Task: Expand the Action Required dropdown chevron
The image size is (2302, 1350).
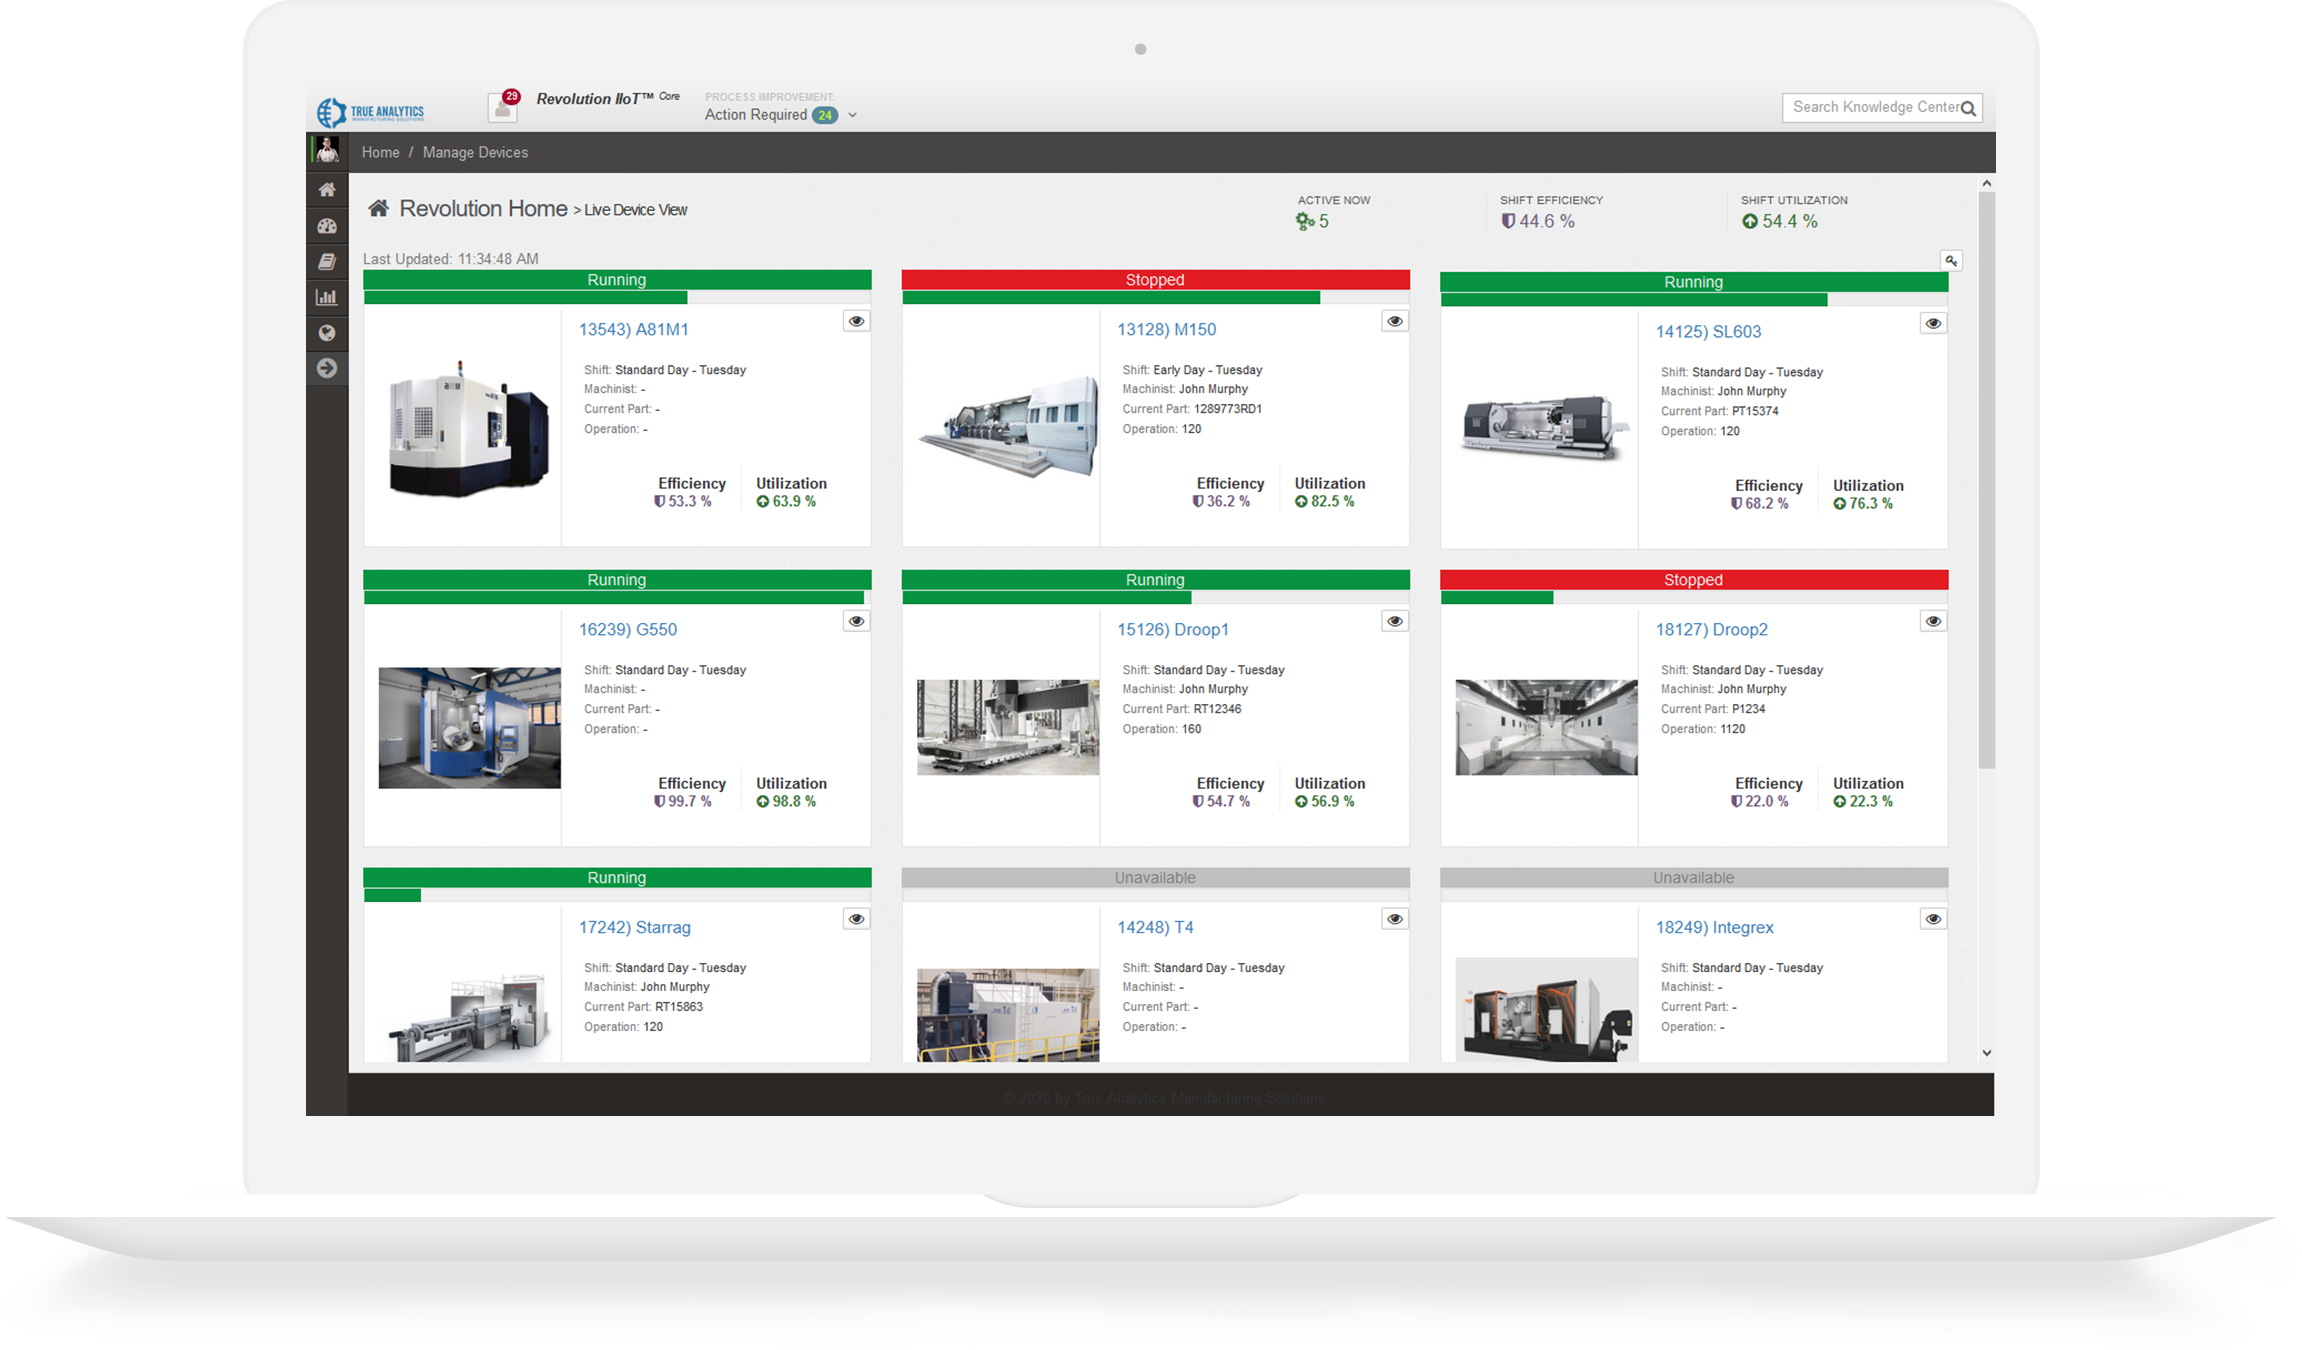Action: click(853, 115)
